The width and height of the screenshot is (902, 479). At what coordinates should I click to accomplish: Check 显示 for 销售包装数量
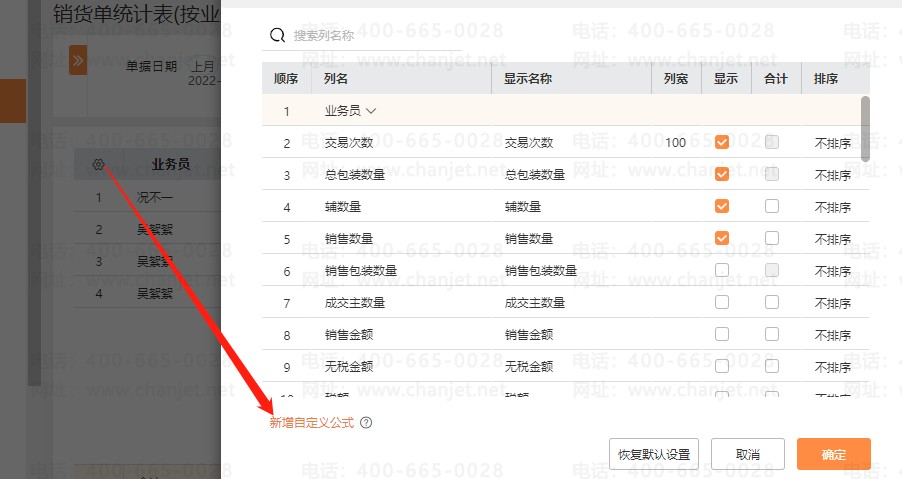point(721,270)
